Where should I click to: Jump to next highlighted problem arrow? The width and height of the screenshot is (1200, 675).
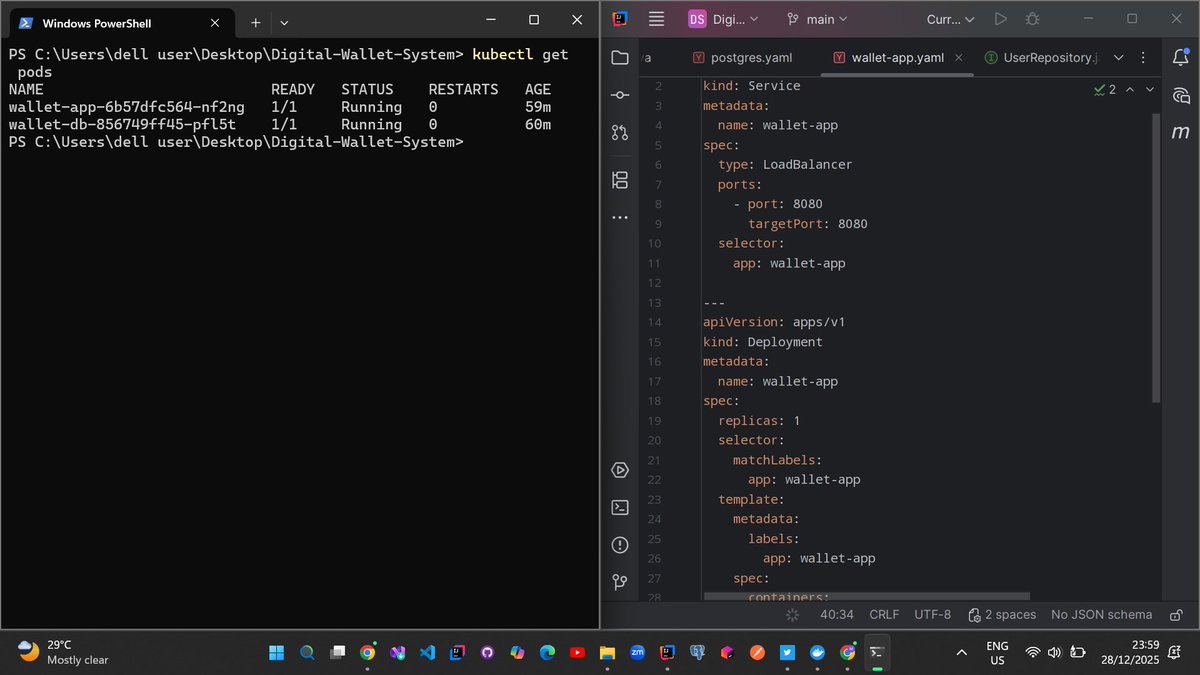[1150, 89]
